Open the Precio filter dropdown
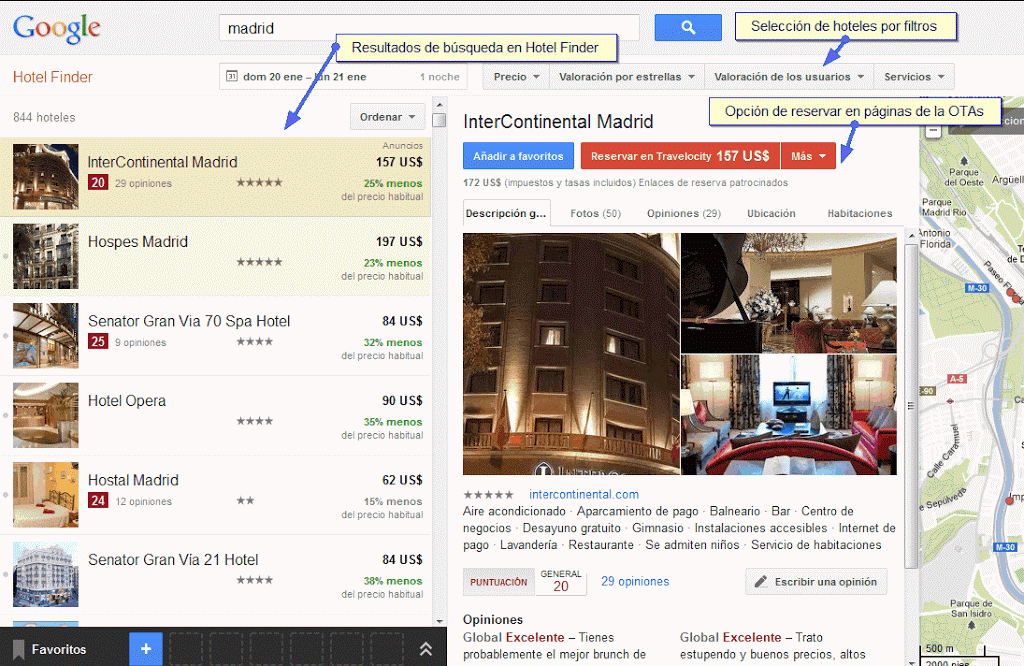Viewport: 1024px width, 666px height. [x=516, y=76]
